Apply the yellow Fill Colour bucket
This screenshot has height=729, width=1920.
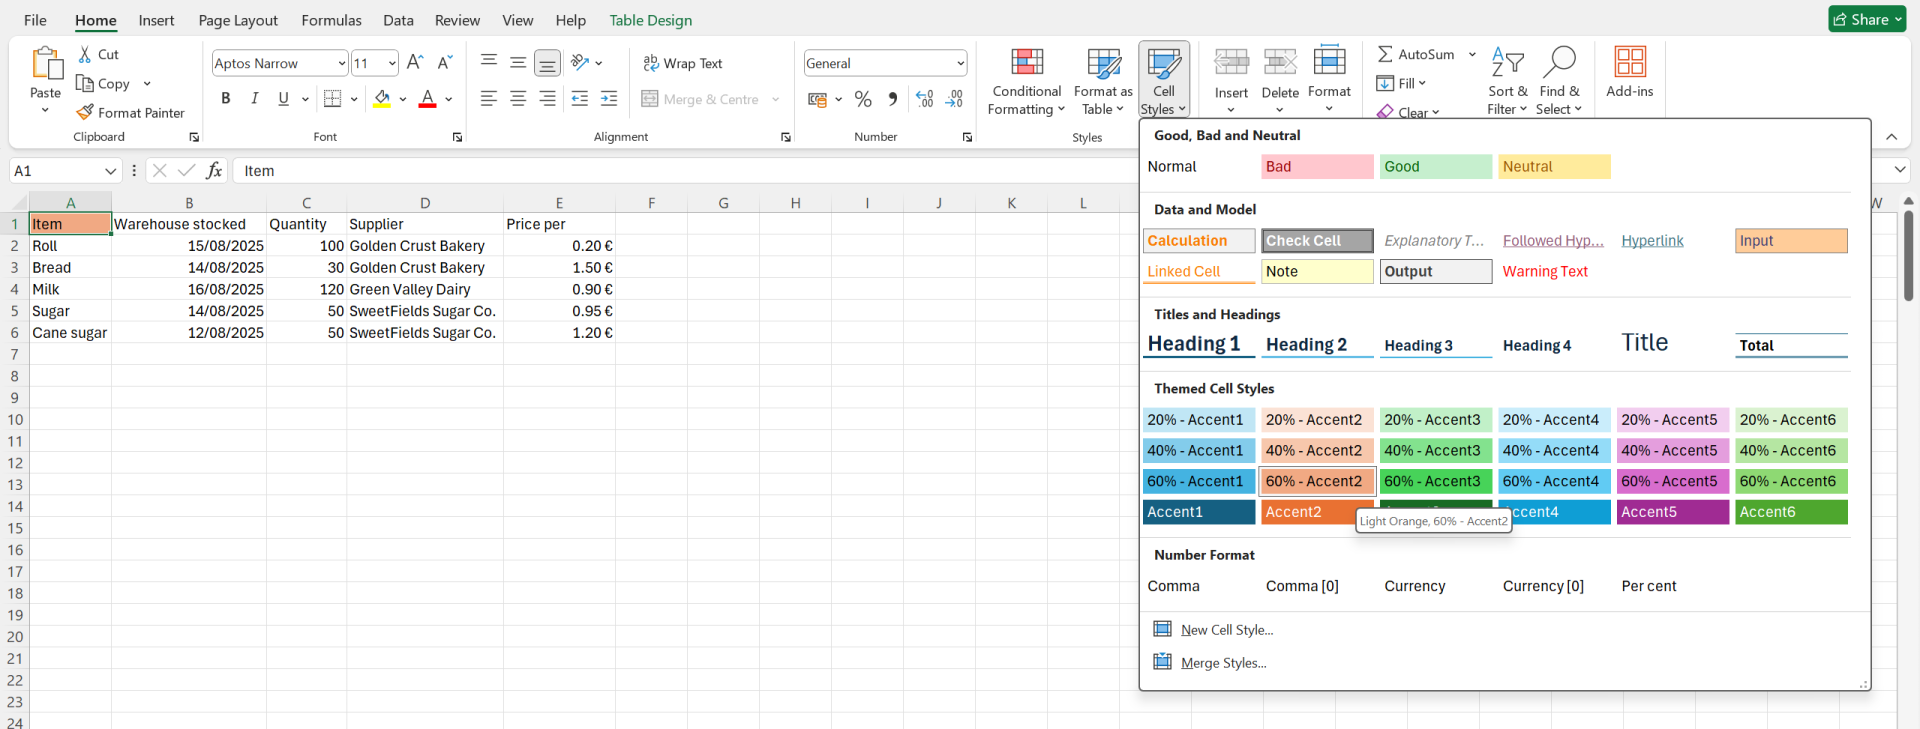coord(382,98)
